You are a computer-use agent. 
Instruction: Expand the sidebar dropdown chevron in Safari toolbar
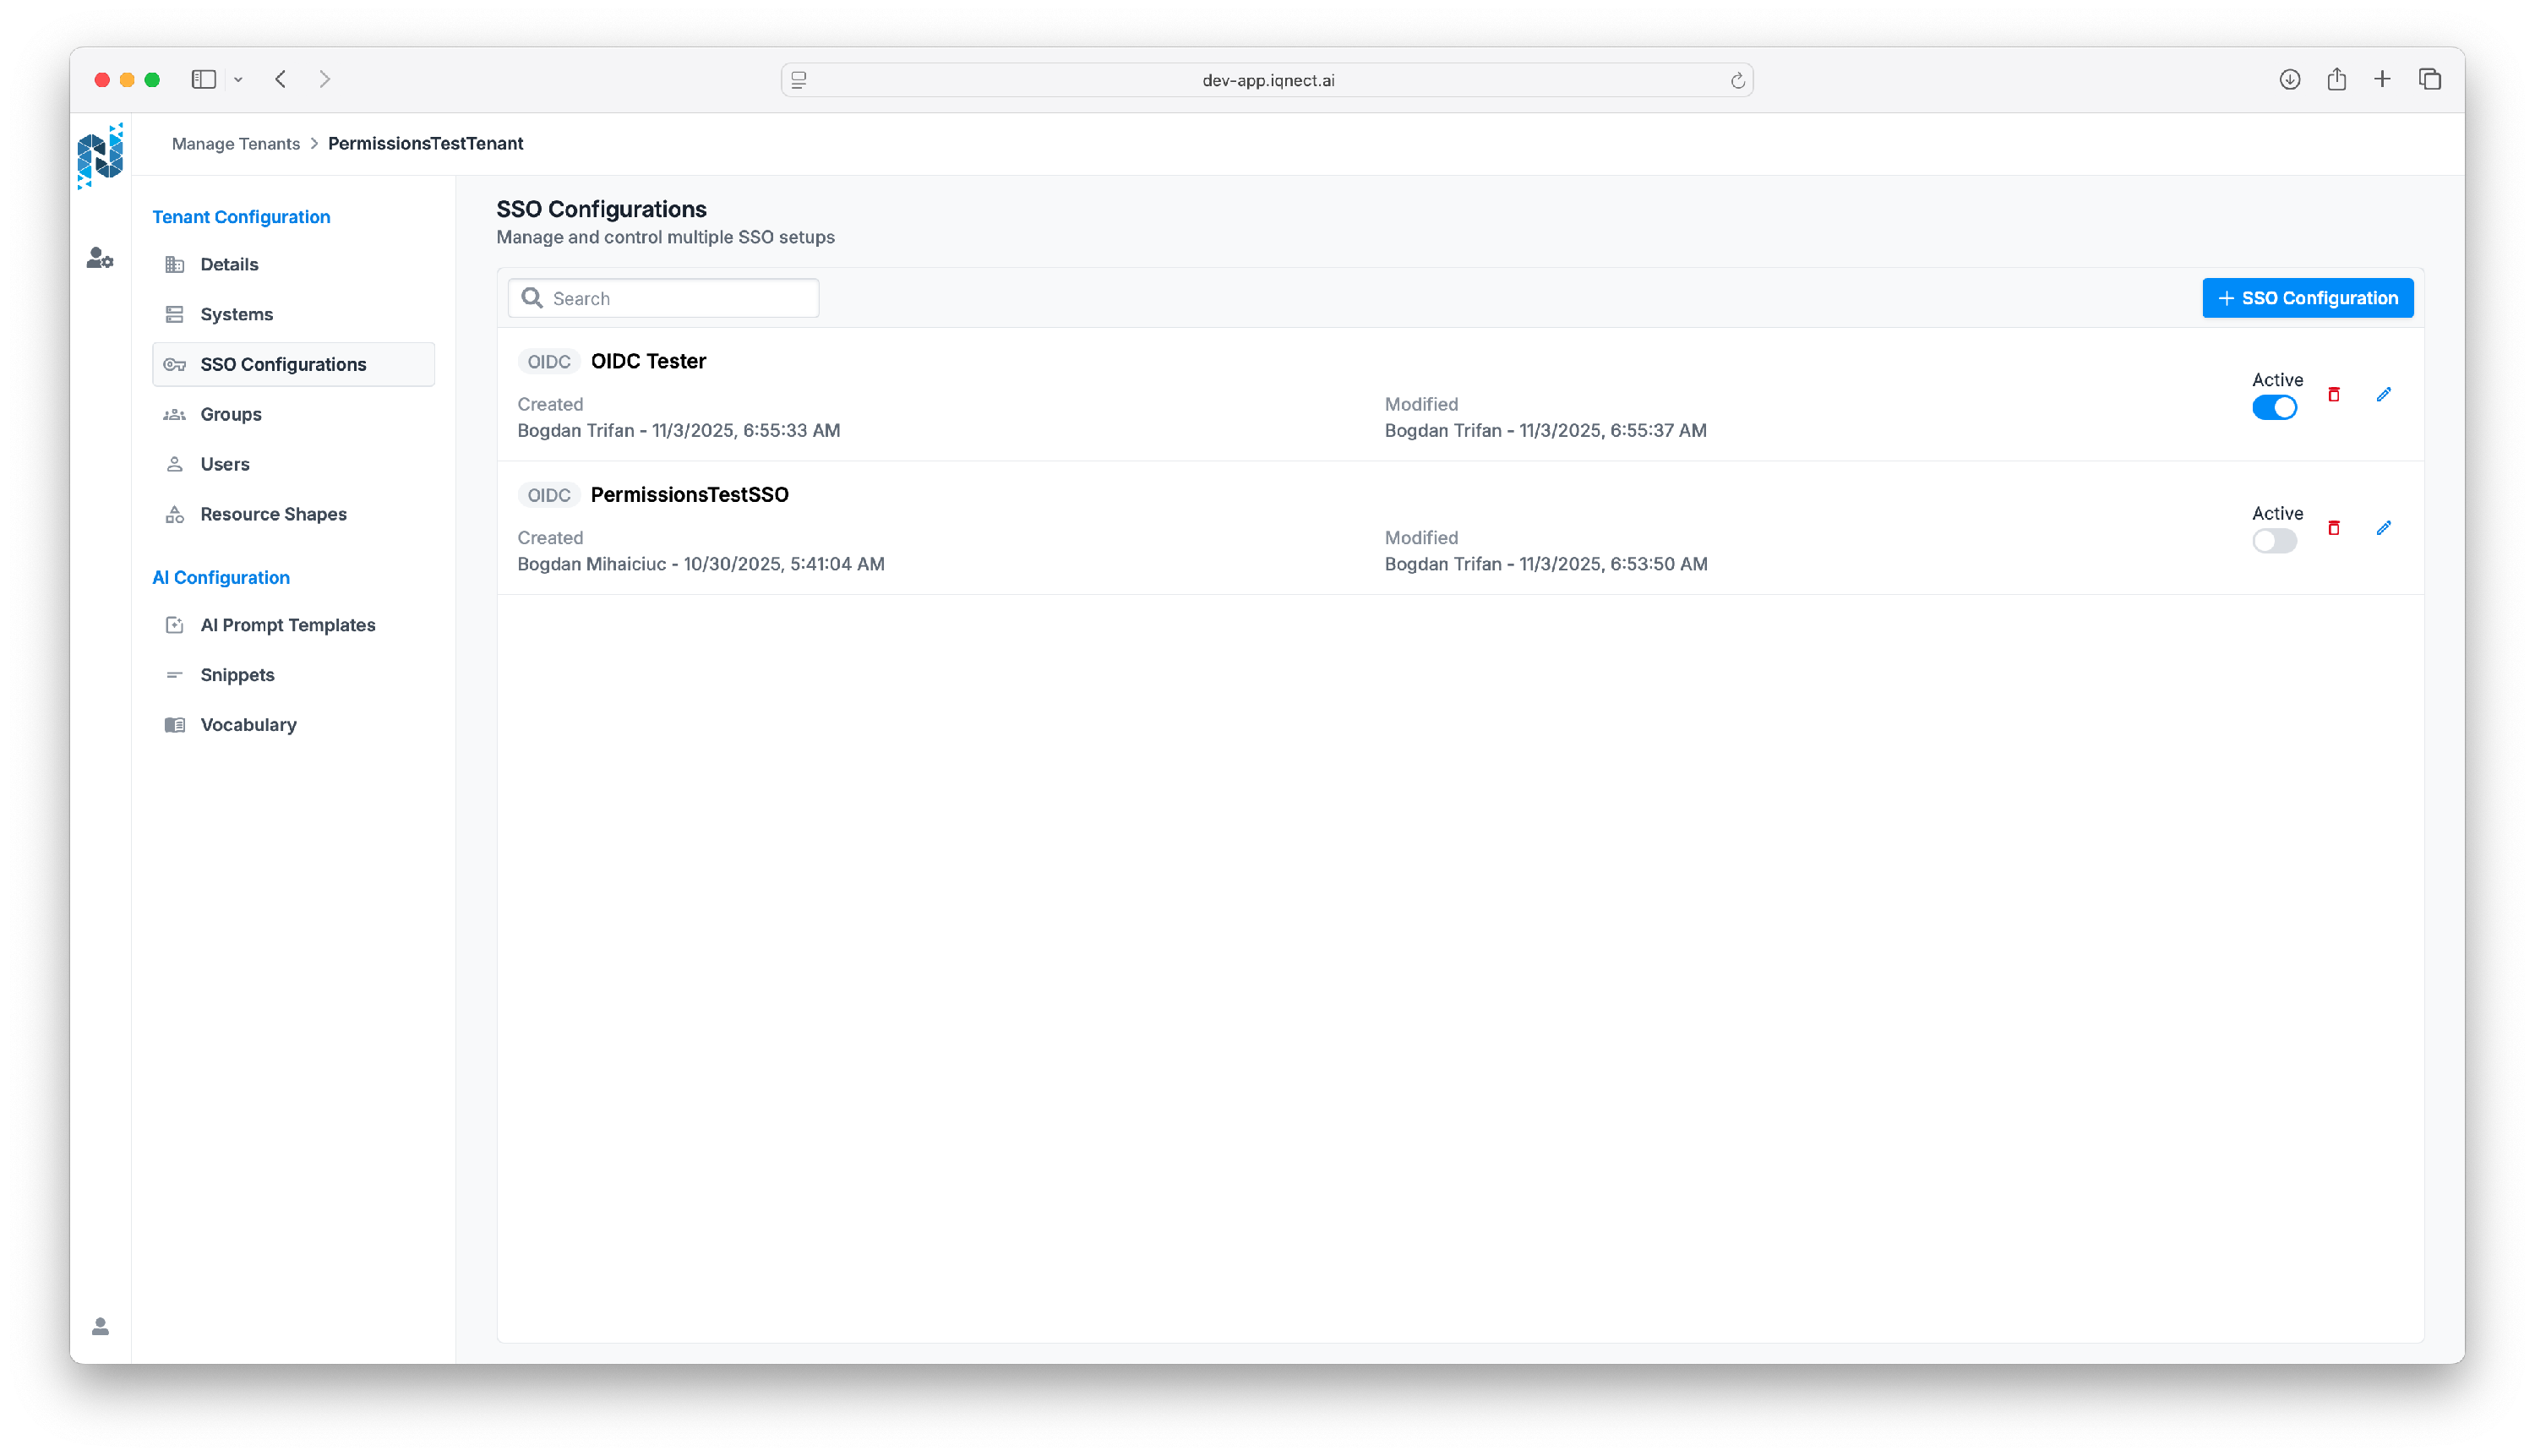238,80
